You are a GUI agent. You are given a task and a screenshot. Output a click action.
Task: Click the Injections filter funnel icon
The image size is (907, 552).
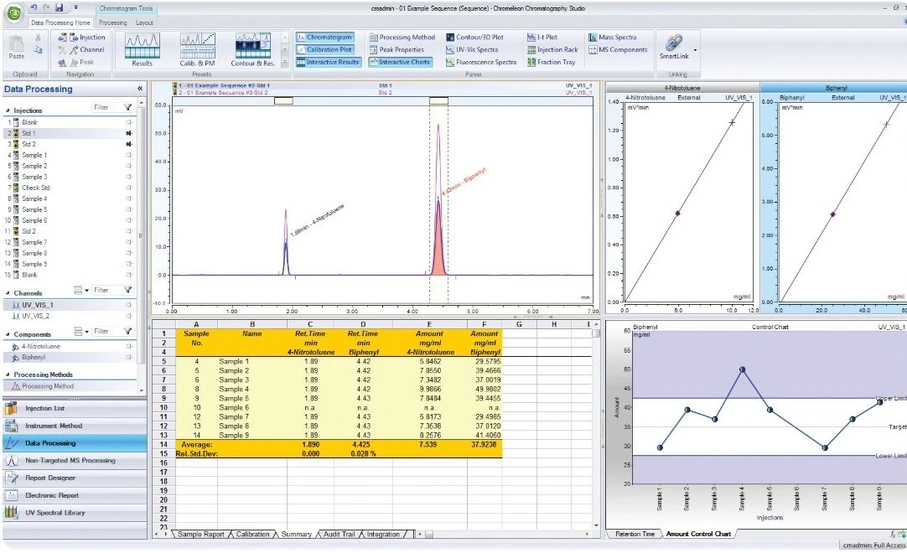128,108
